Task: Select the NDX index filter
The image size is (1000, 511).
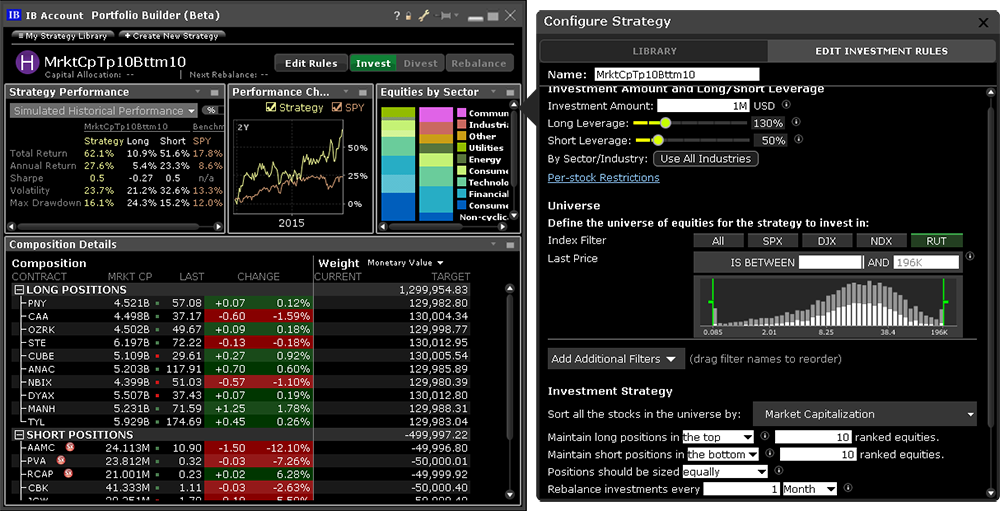Action: 881,241
